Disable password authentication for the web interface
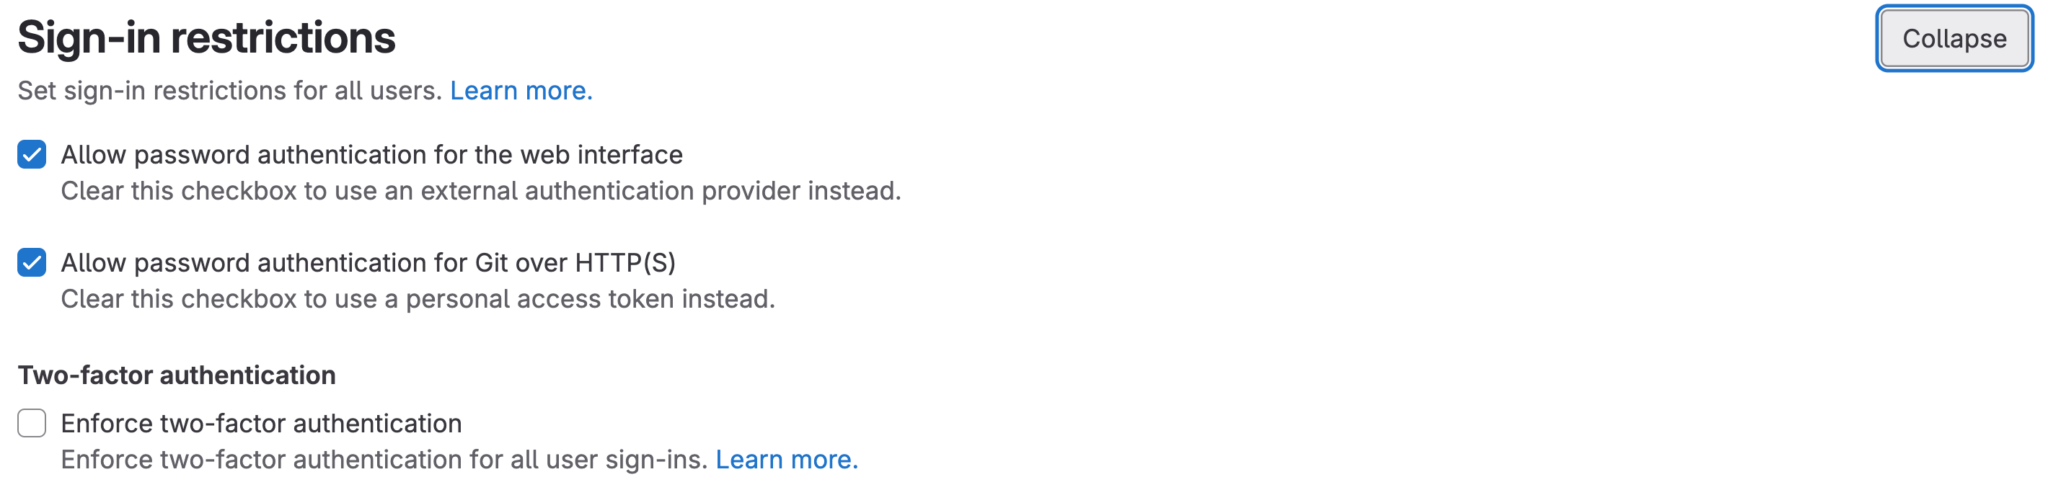 click(32, 155)
